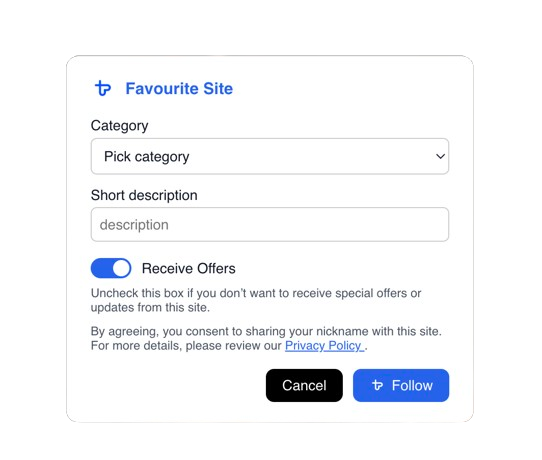Screen dimensions: 542x460
Task: Click the Cancel button
Action: (304, 385)
